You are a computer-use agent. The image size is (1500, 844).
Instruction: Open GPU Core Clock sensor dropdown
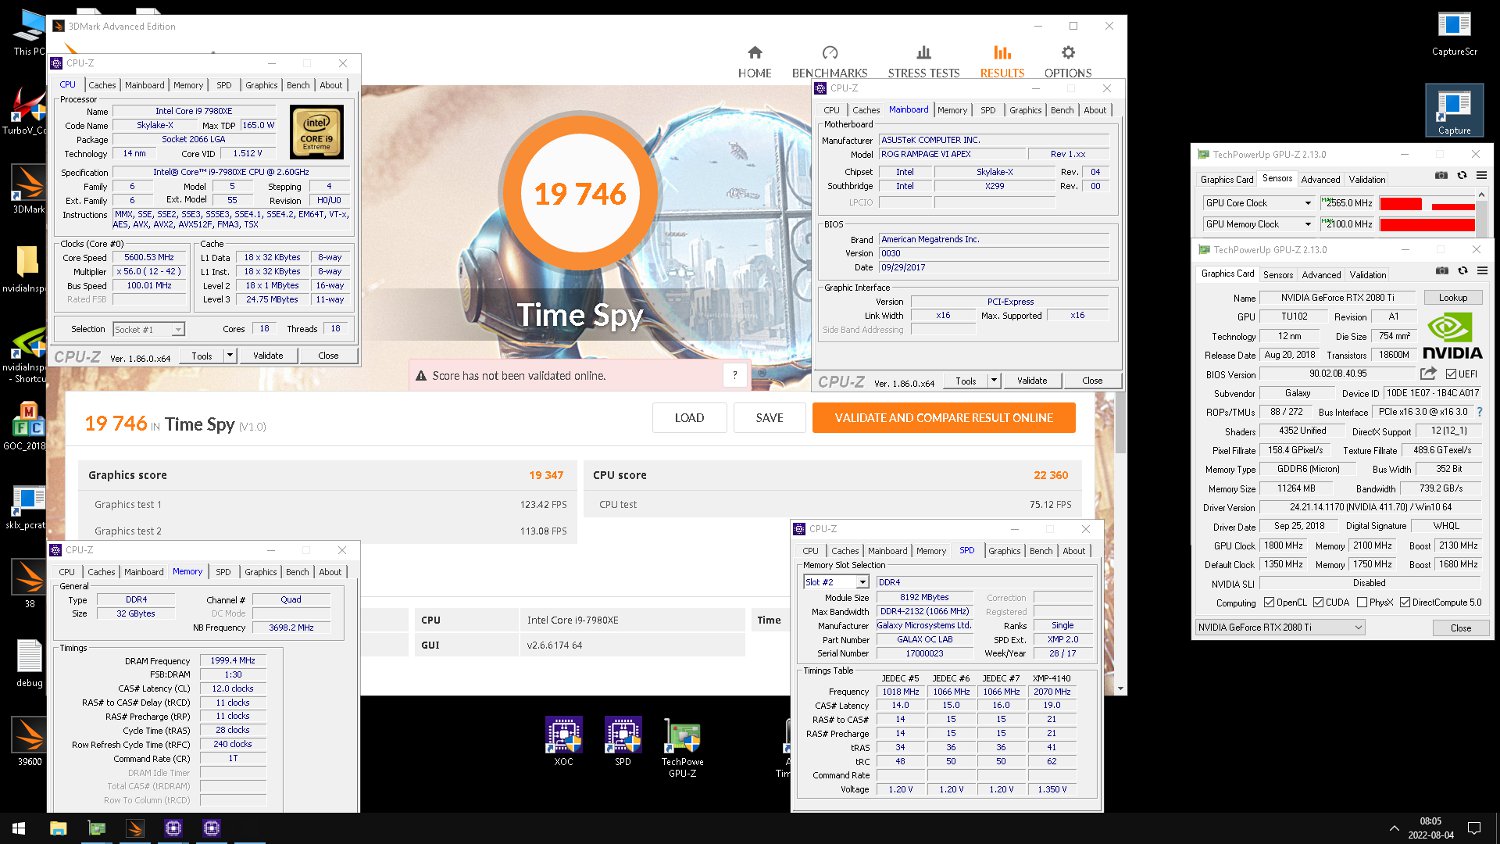(x=1308, y=203)
